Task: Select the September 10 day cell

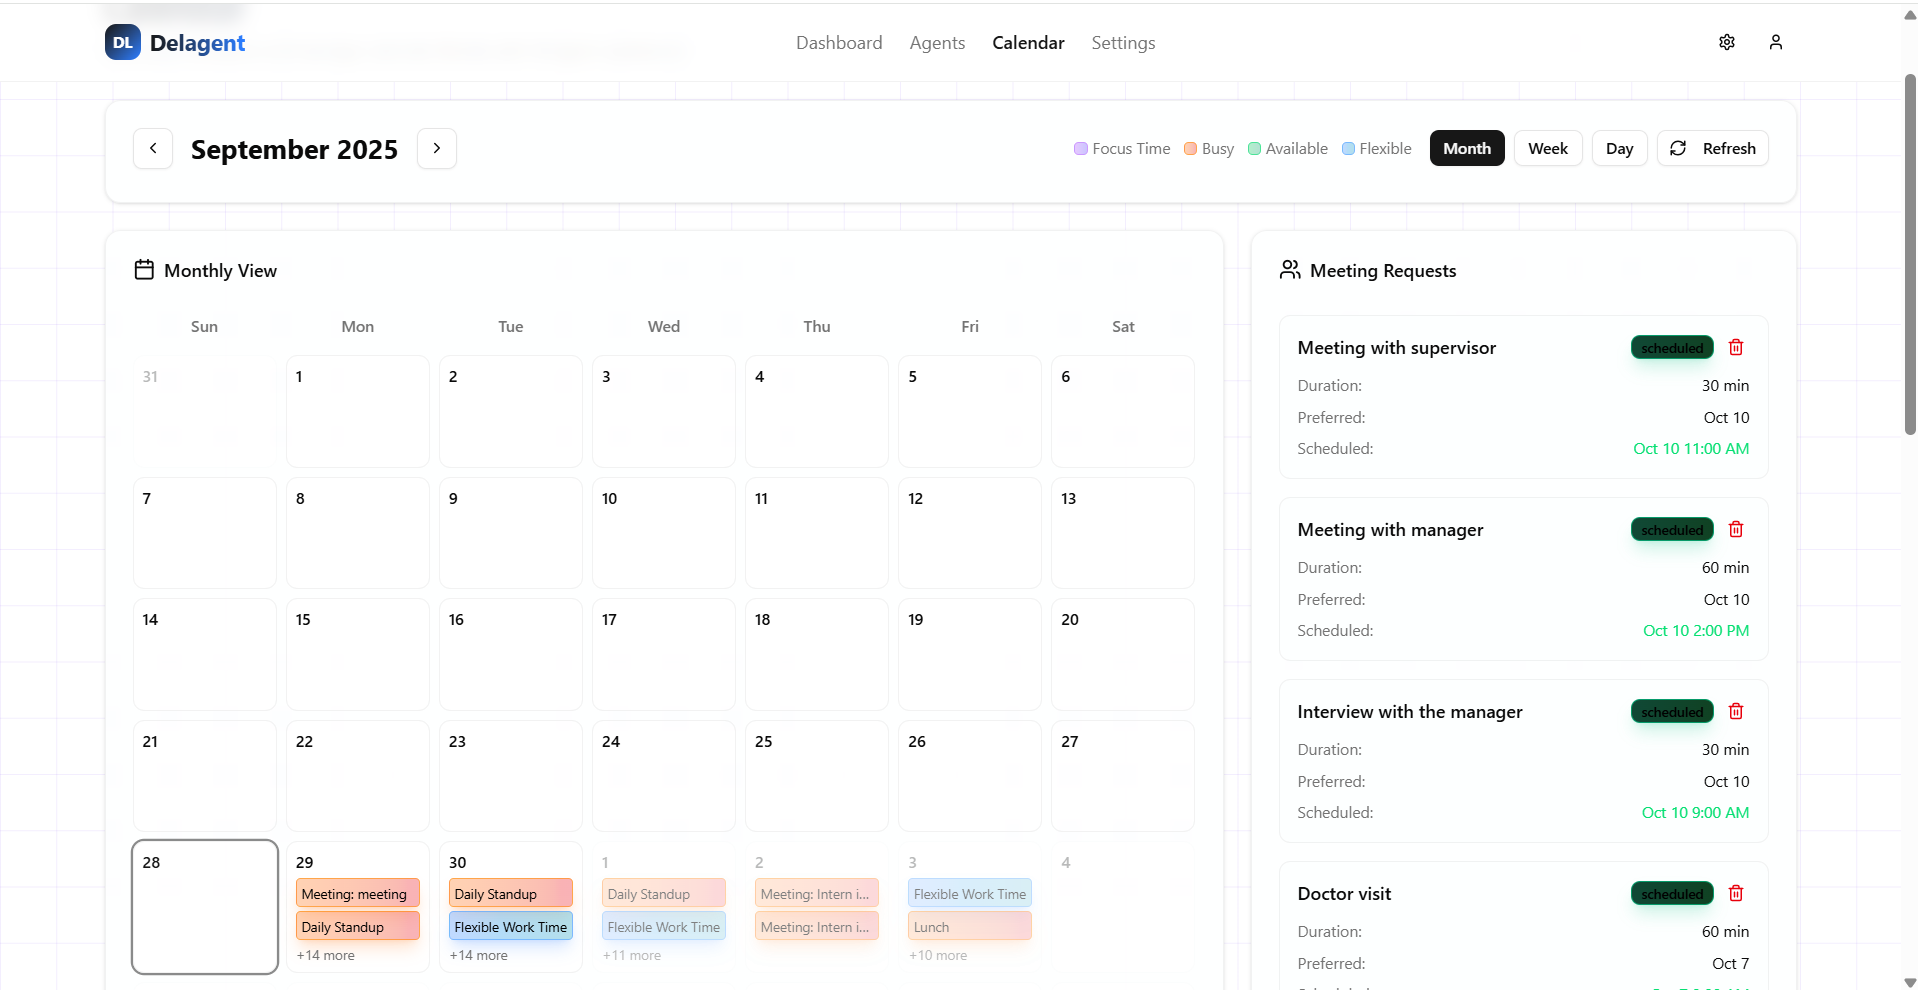Action: click(663, 532)
